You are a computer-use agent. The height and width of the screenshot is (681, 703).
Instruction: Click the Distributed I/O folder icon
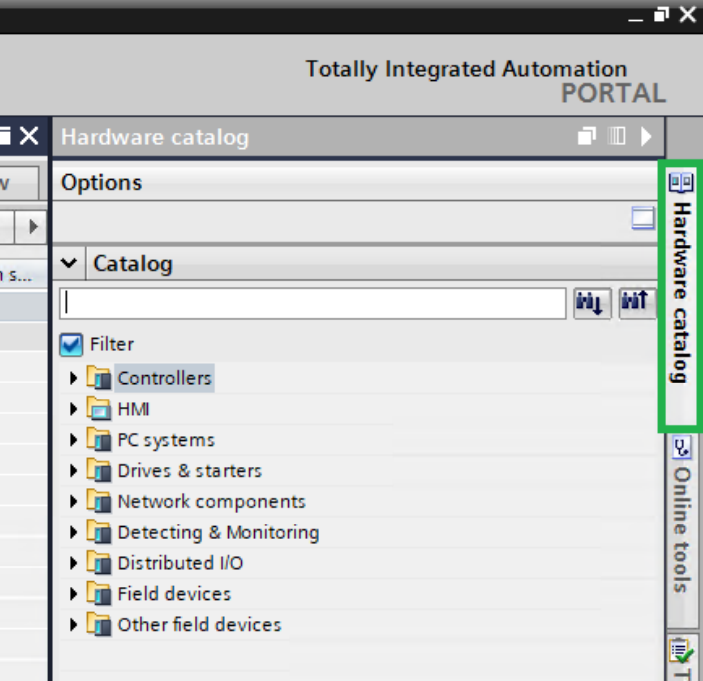pos(98,562)
